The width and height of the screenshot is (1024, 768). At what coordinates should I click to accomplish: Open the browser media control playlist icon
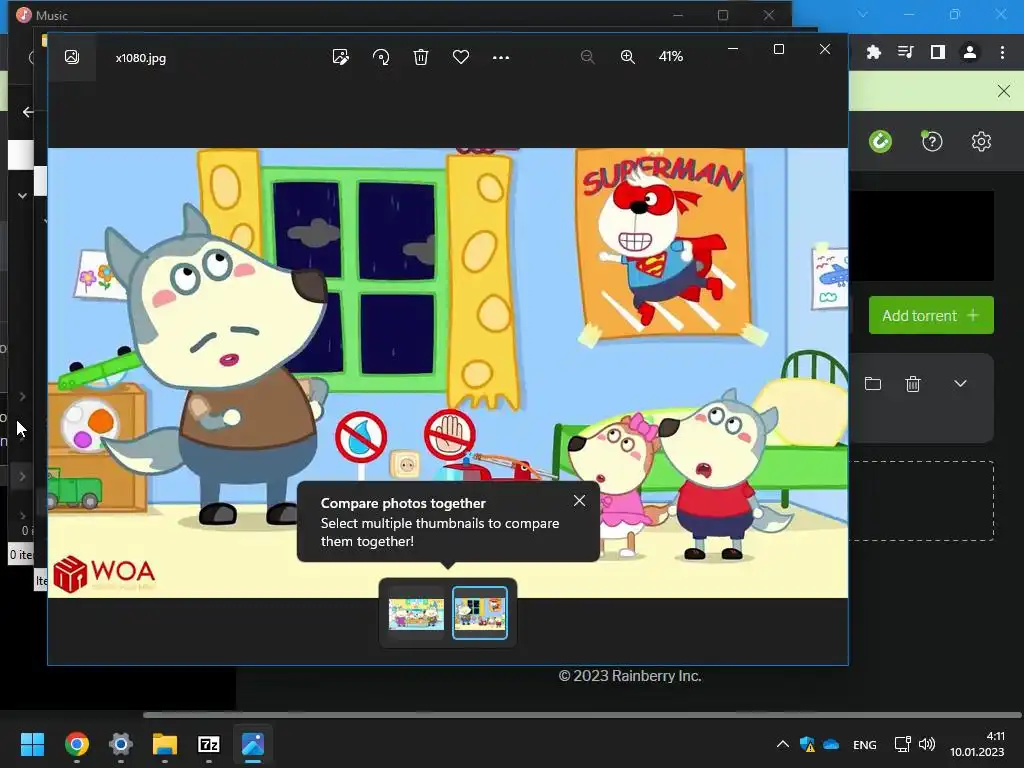pos(905,52)
